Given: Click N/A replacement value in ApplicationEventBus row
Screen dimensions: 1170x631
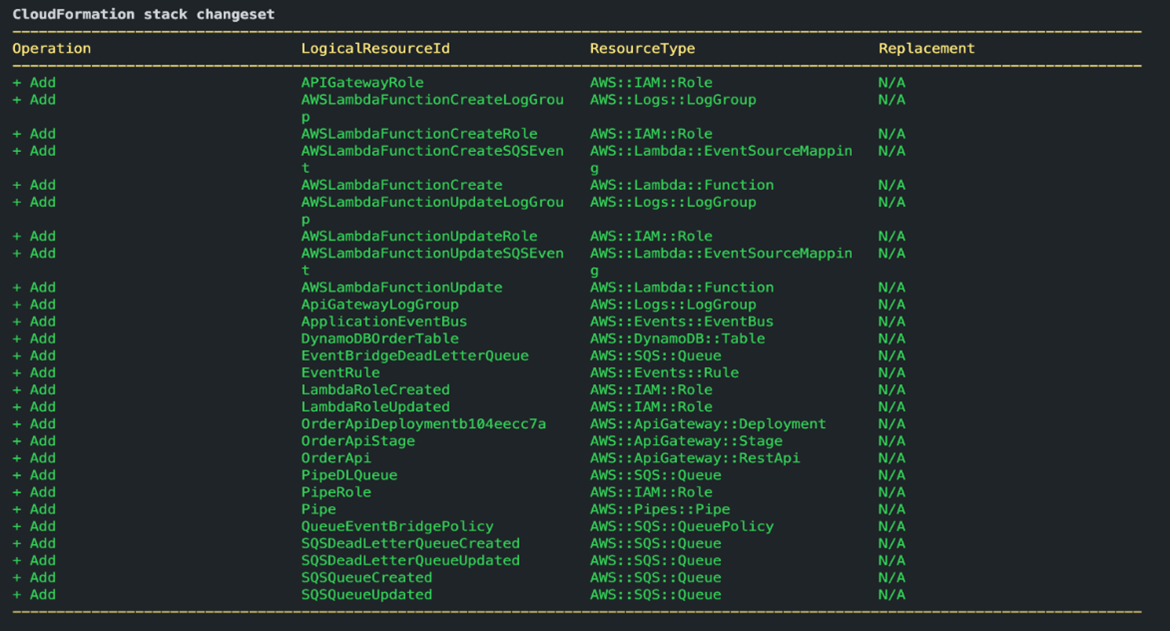Looking at the screenshot, I should click(892, 321).
